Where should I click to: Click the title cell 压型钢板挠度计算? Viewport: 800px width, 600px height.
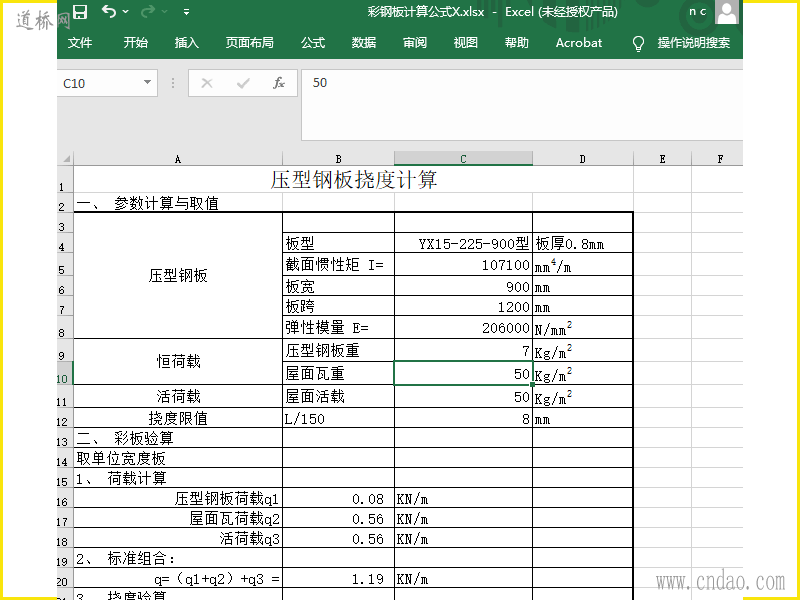[354, 180]
